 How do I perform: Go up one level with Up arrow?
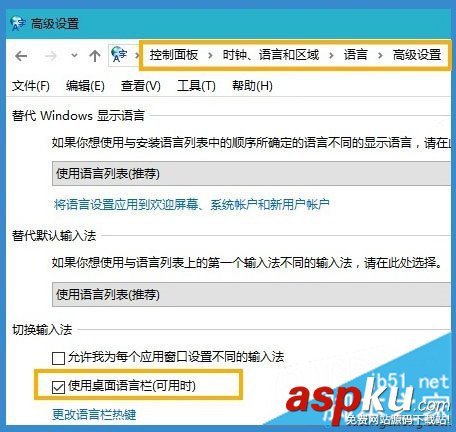pyautogui.click(x=95, y=56)
